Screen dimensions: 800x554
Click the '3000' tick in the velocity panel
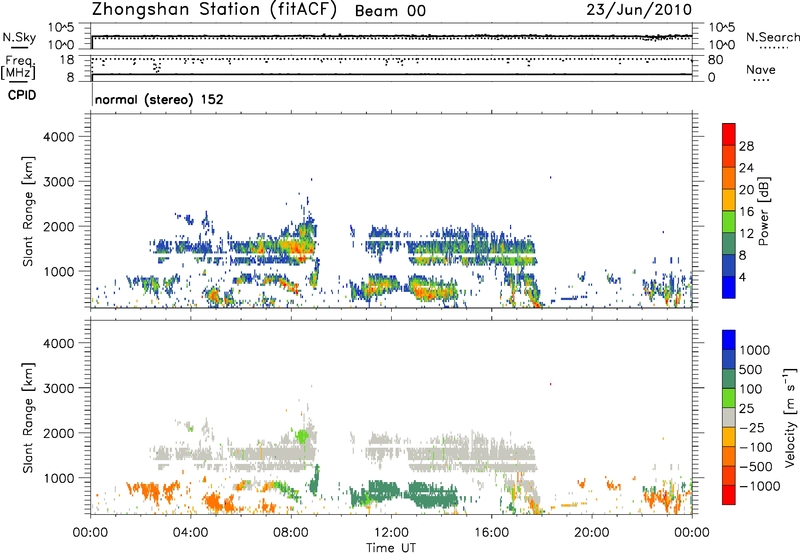[x=59, y=388]
